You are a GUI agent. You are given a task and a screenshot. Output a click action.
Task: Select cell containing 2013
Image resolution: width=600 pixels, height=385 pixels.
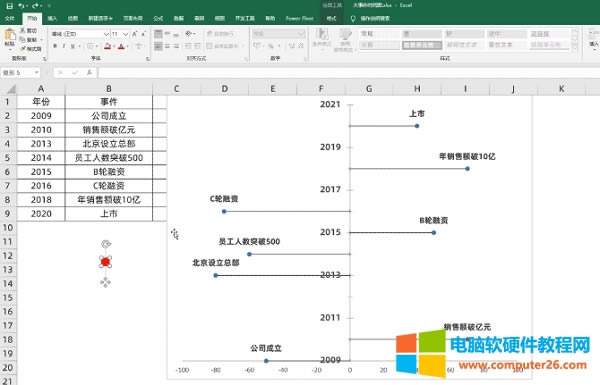[41, 144]
